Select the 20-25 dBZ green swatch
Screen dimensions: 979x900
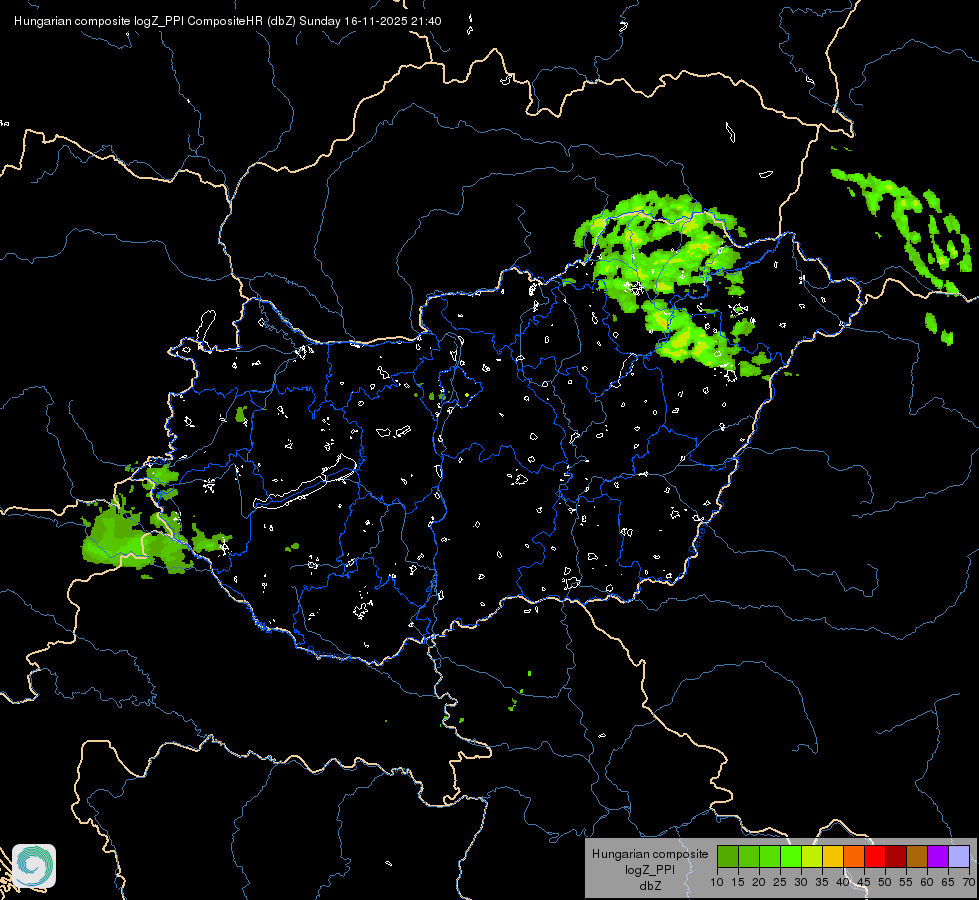click(x=770, y=857)
